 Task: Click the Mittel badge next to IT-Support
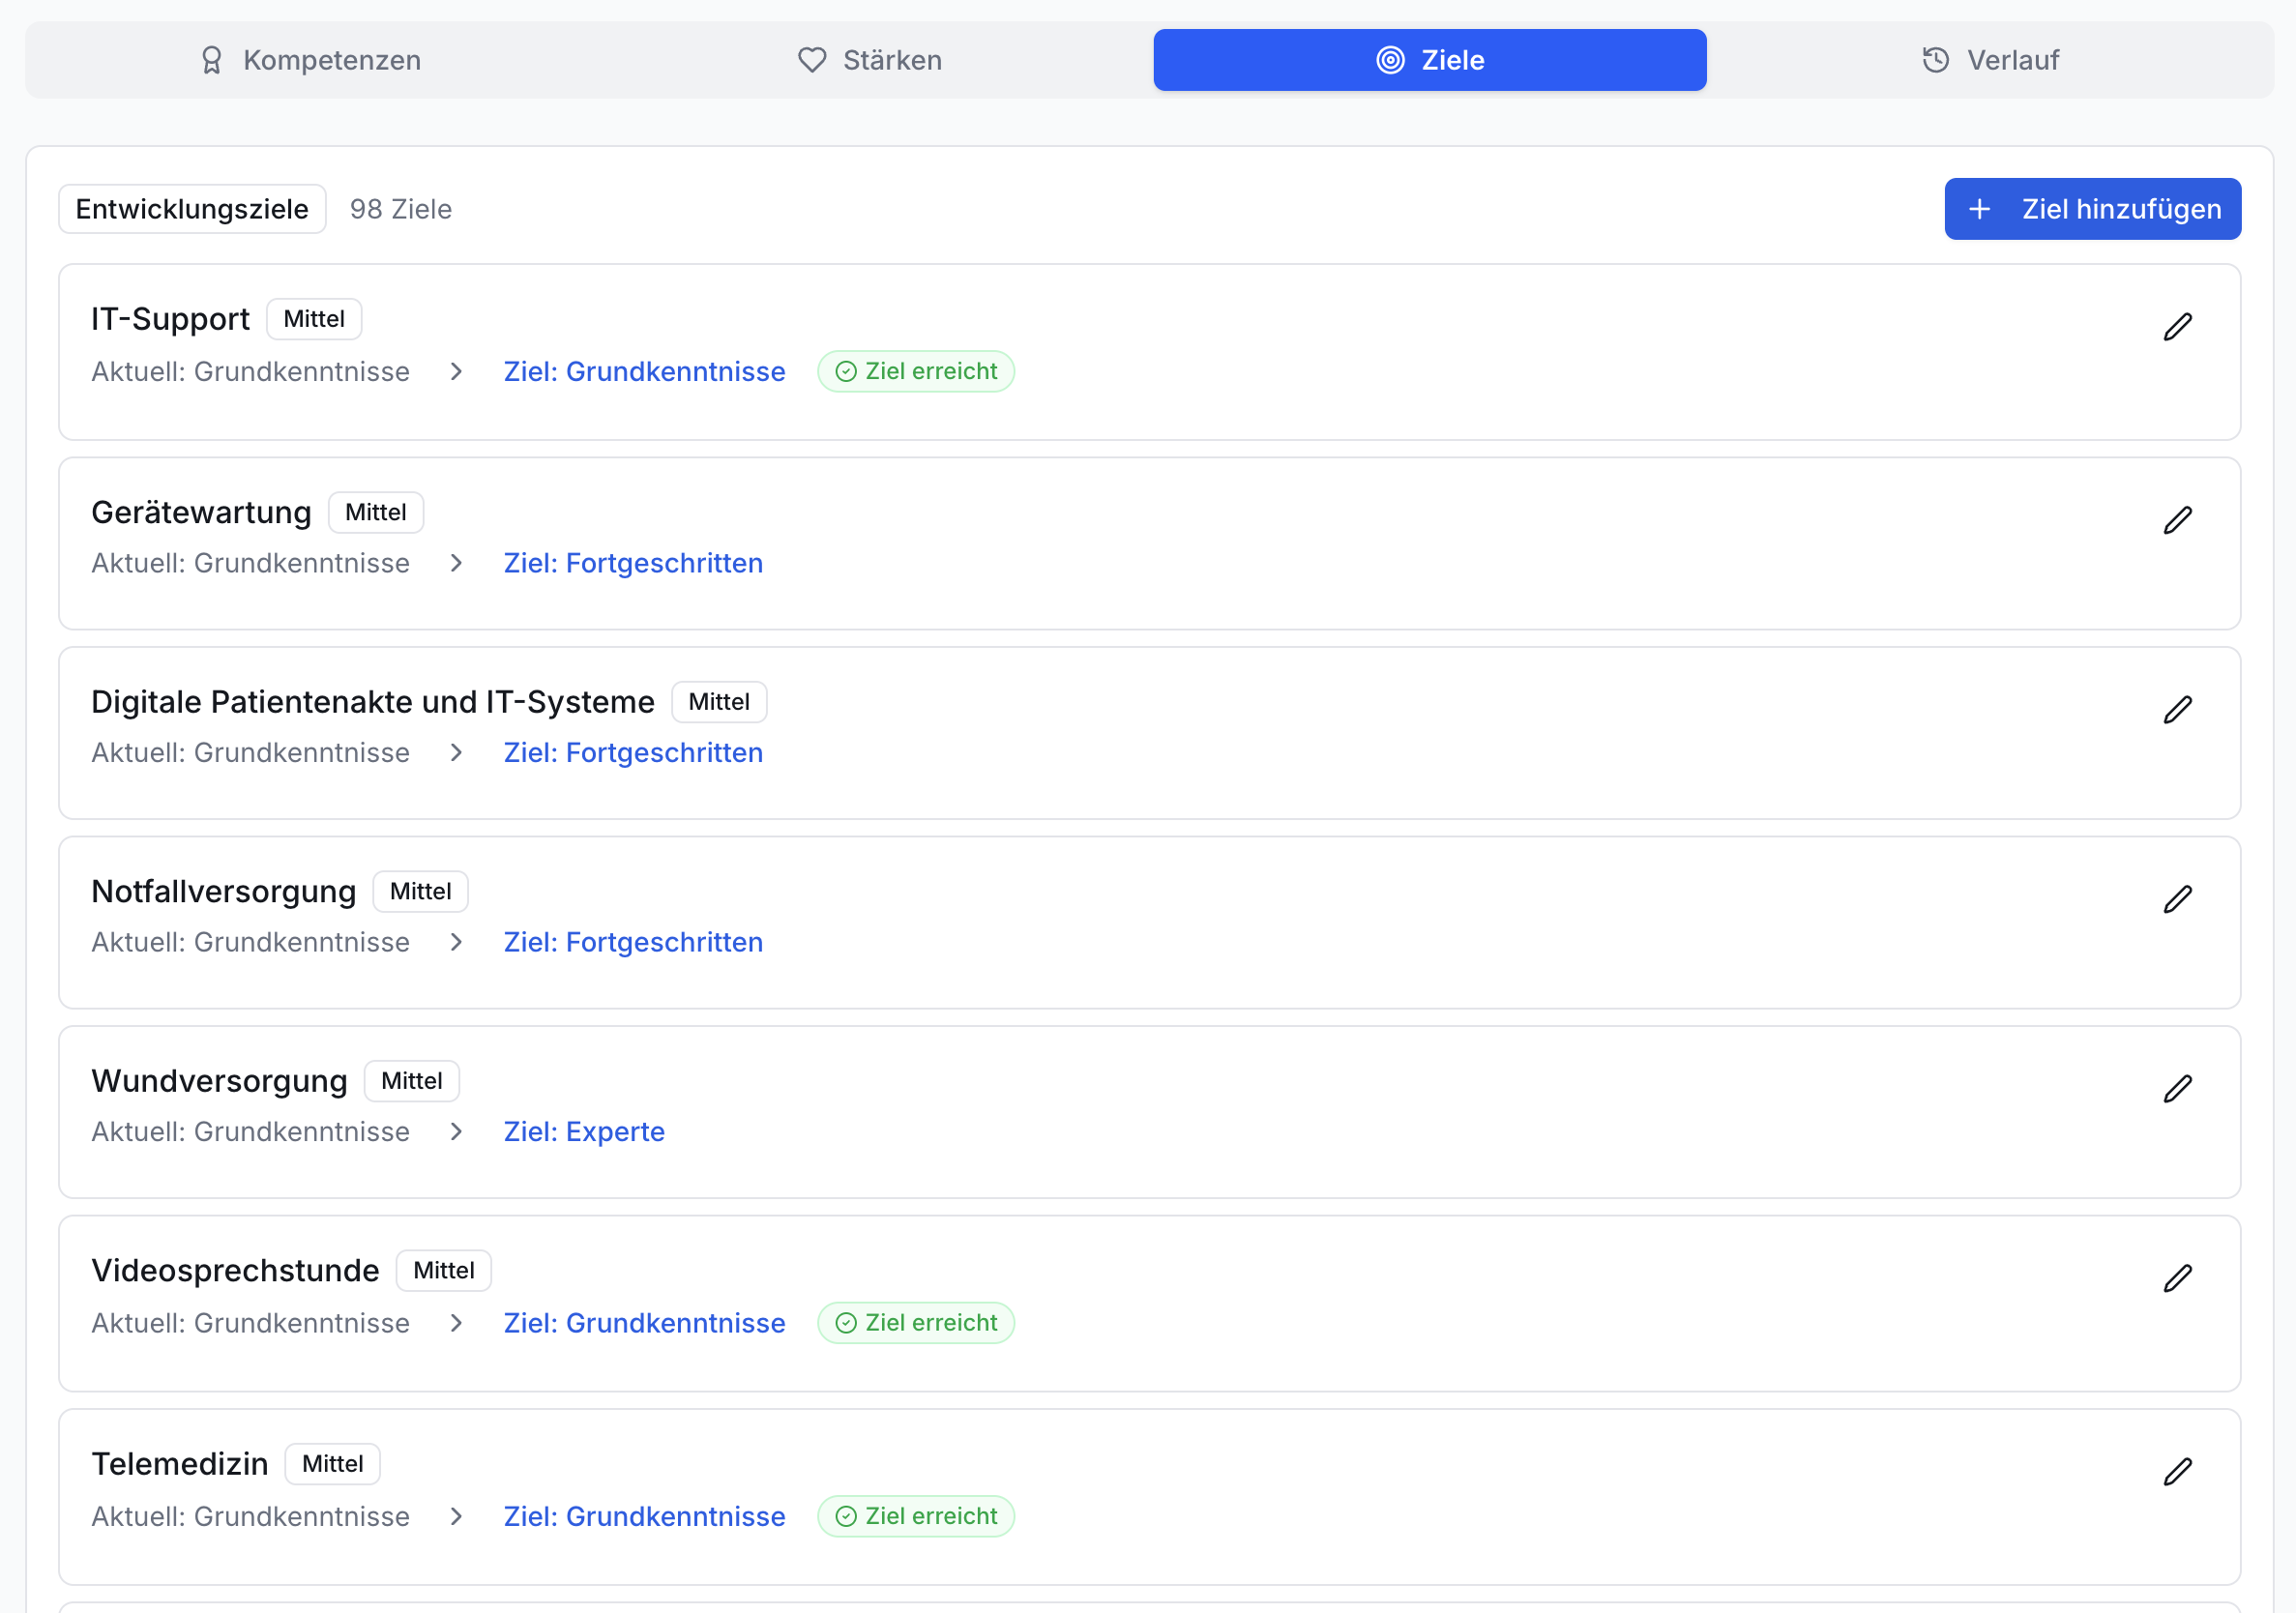click(x=314, y=319)
